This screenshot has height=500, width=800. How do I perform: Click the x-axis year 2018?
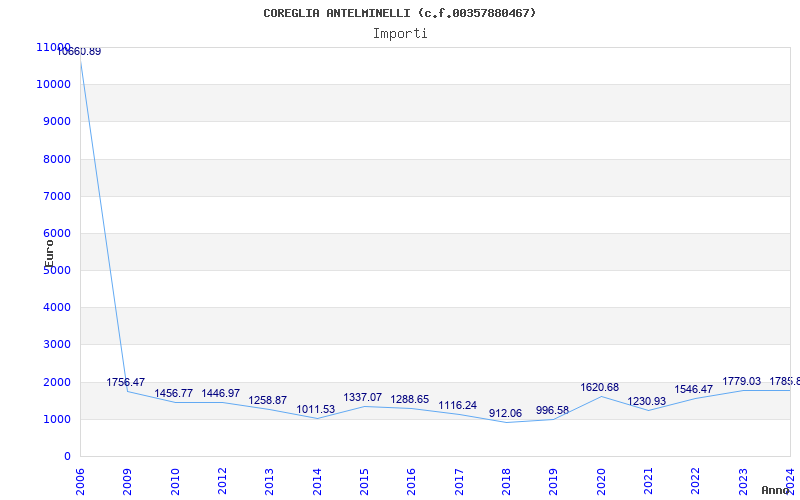pyautogui.click(x=506, y=482)
